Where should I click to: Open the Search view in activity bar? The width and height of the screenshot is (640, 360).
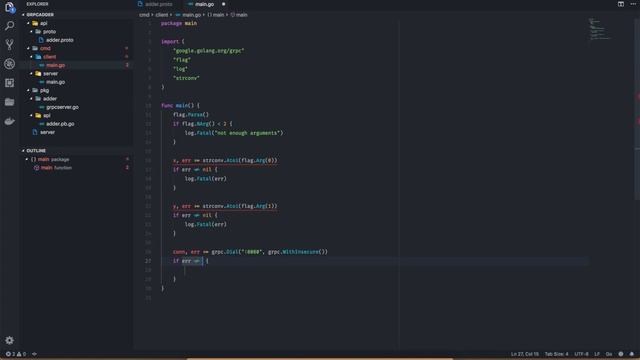[x=9, y=26]
